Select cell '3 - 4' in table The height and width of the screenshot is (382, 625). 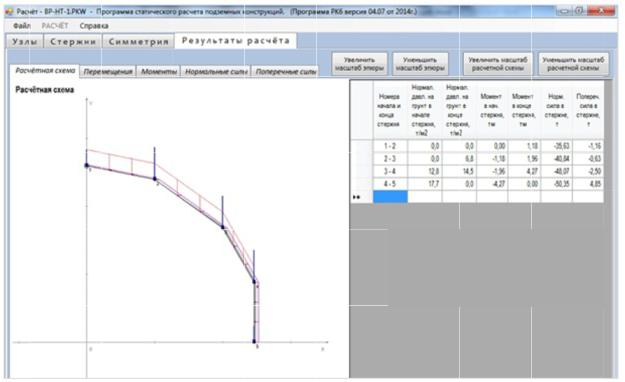[390, 171]
